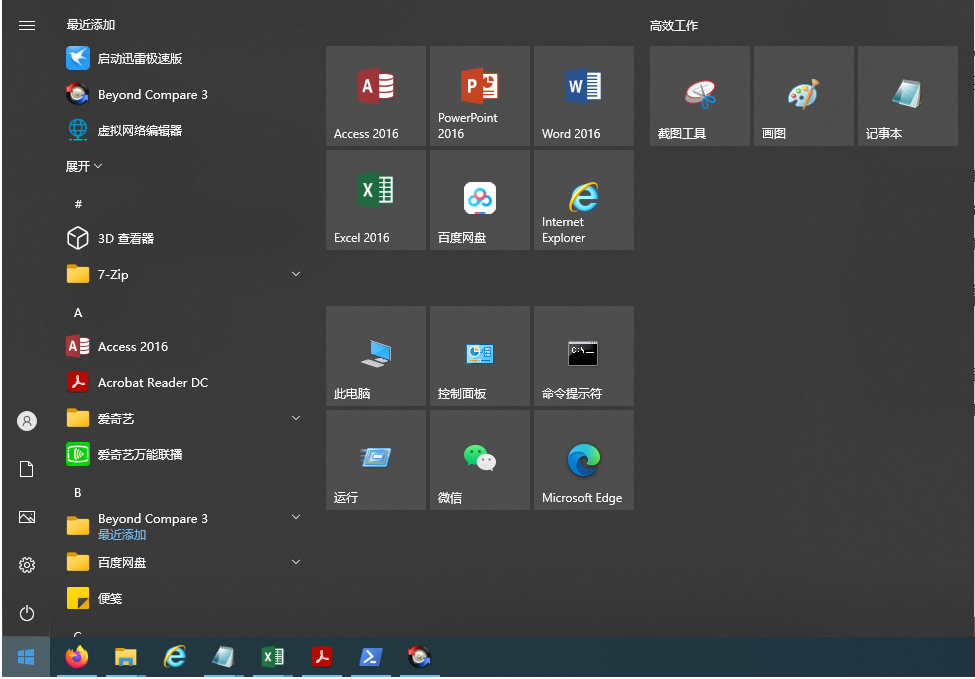This screenshot has height=679, width=975.
Task: Launch the Access 2016 tile
Action: tap(375, 96)
